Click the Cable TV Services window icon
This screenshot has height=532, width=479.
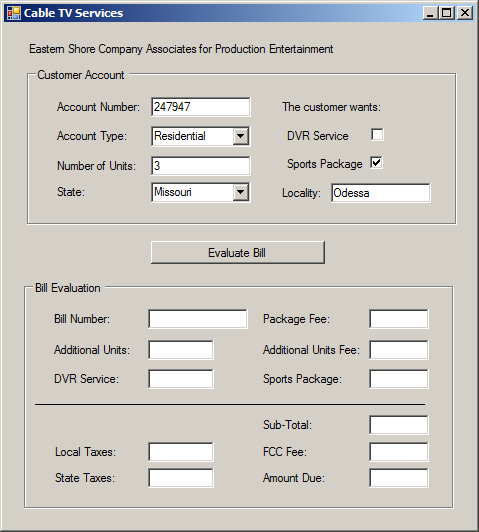tap(14, 13)
